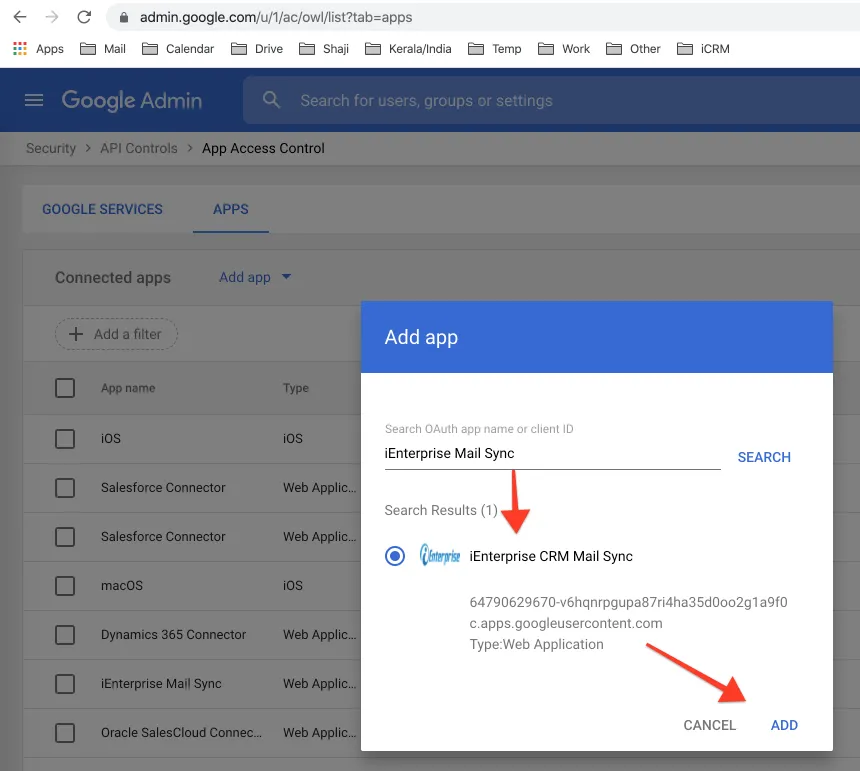Open the Kerala/India bookmarks folder

tap(408, 49)
